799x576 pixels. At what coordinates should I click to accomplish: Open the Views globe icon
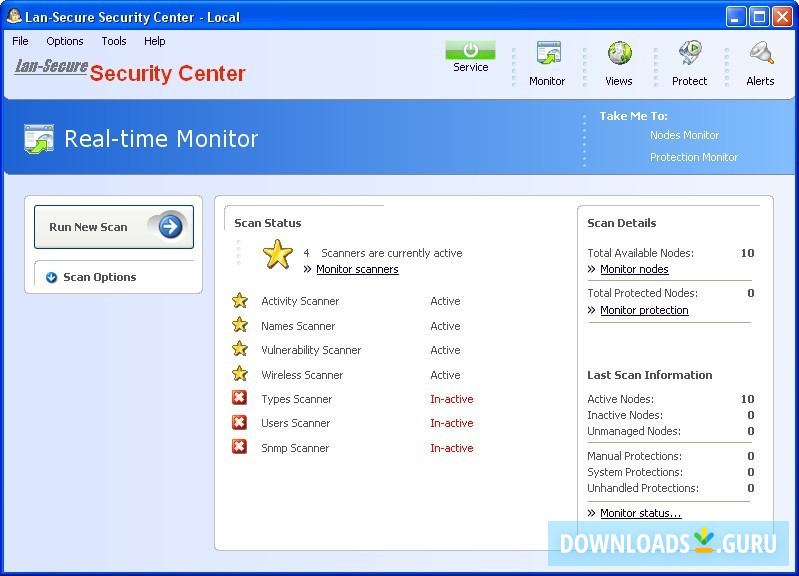(619, 54)
